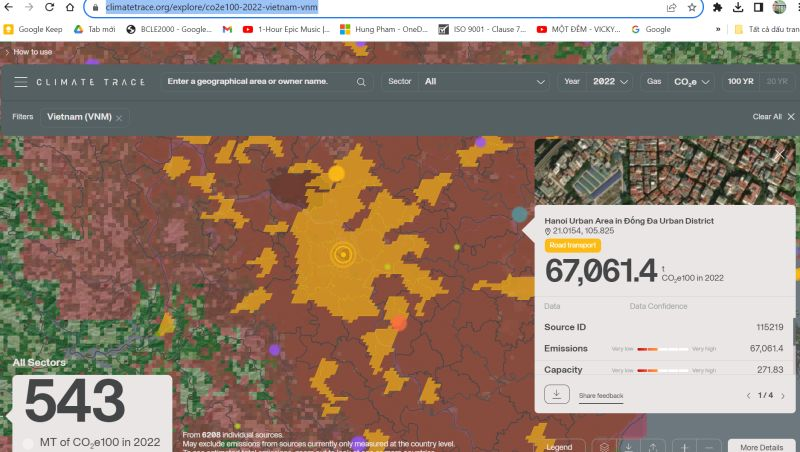
Task: Open the map layers icon
Action: 603,446
